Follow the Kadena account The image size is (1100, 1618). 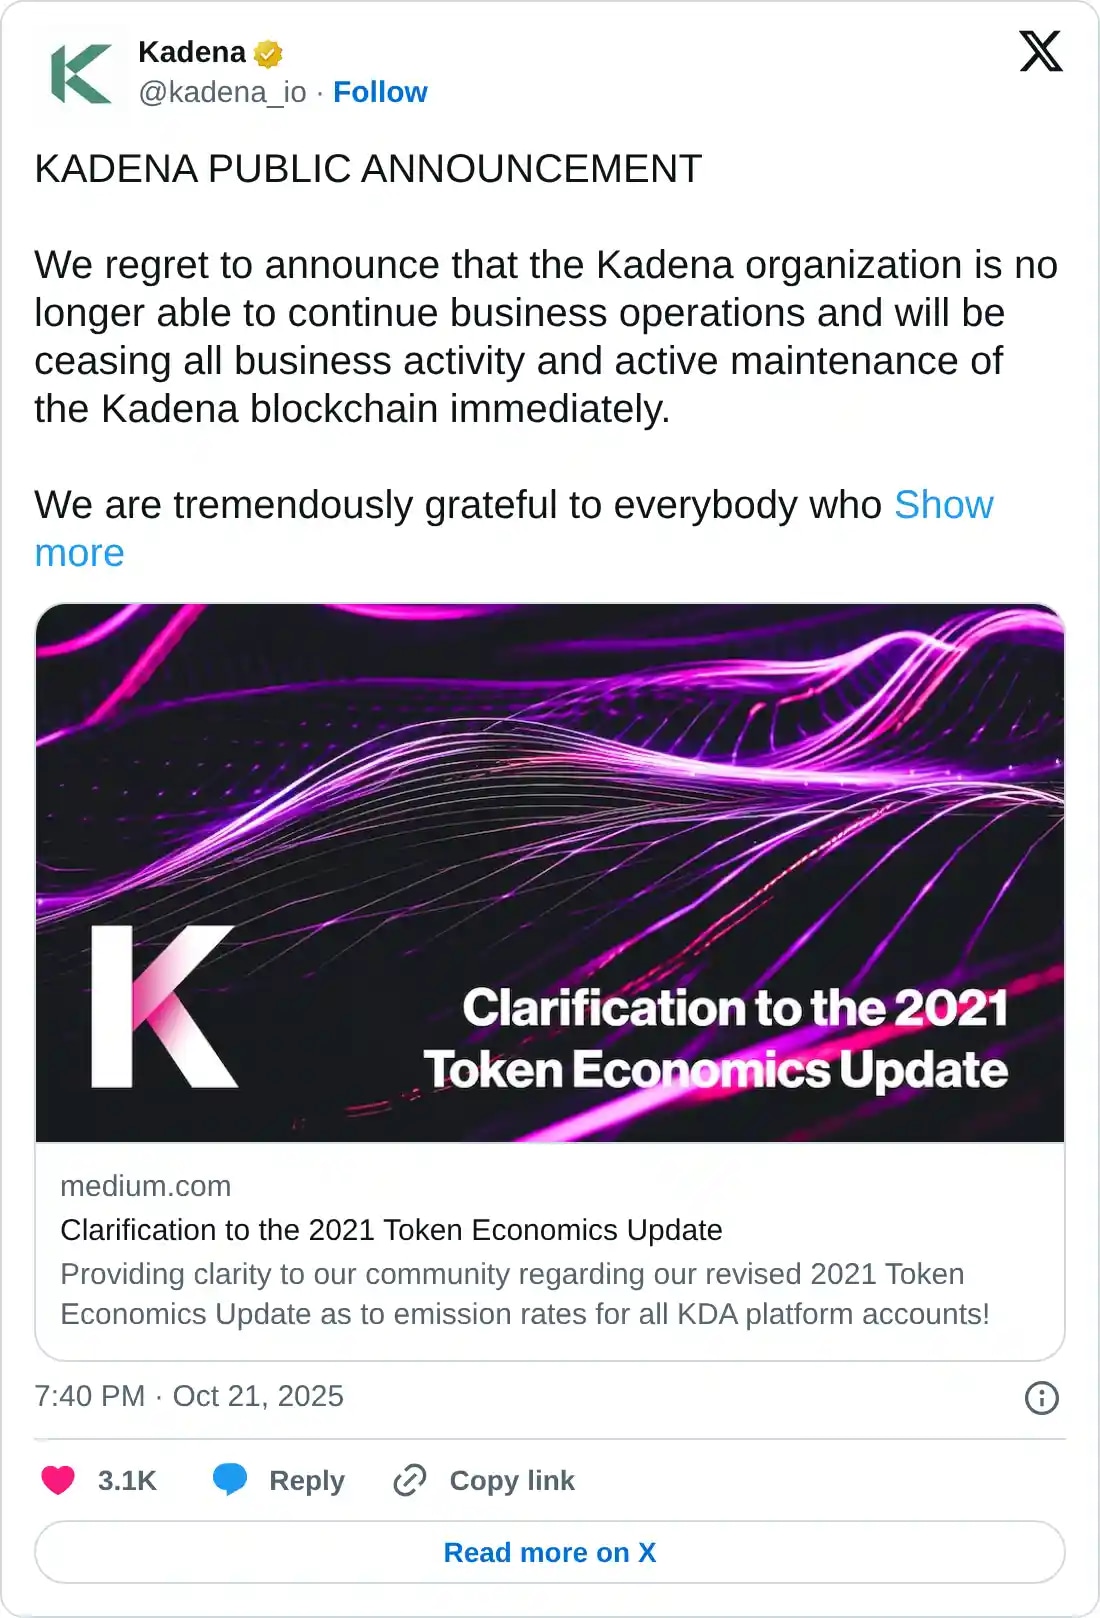pyautogui.click(x=380, y=92)
